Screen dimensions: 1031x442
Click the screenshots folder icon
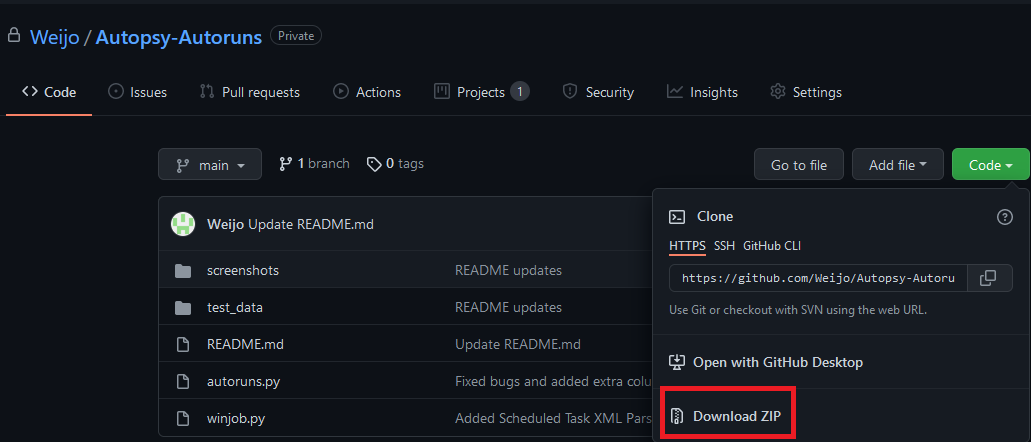point(183,270)
